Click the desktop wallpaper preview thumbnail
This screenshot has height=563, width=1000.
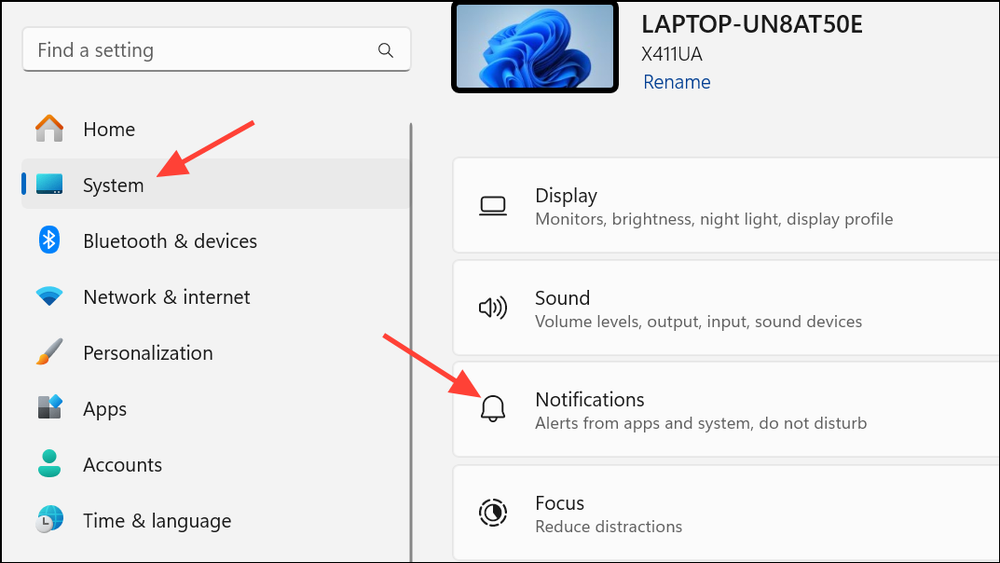[535, 47]
